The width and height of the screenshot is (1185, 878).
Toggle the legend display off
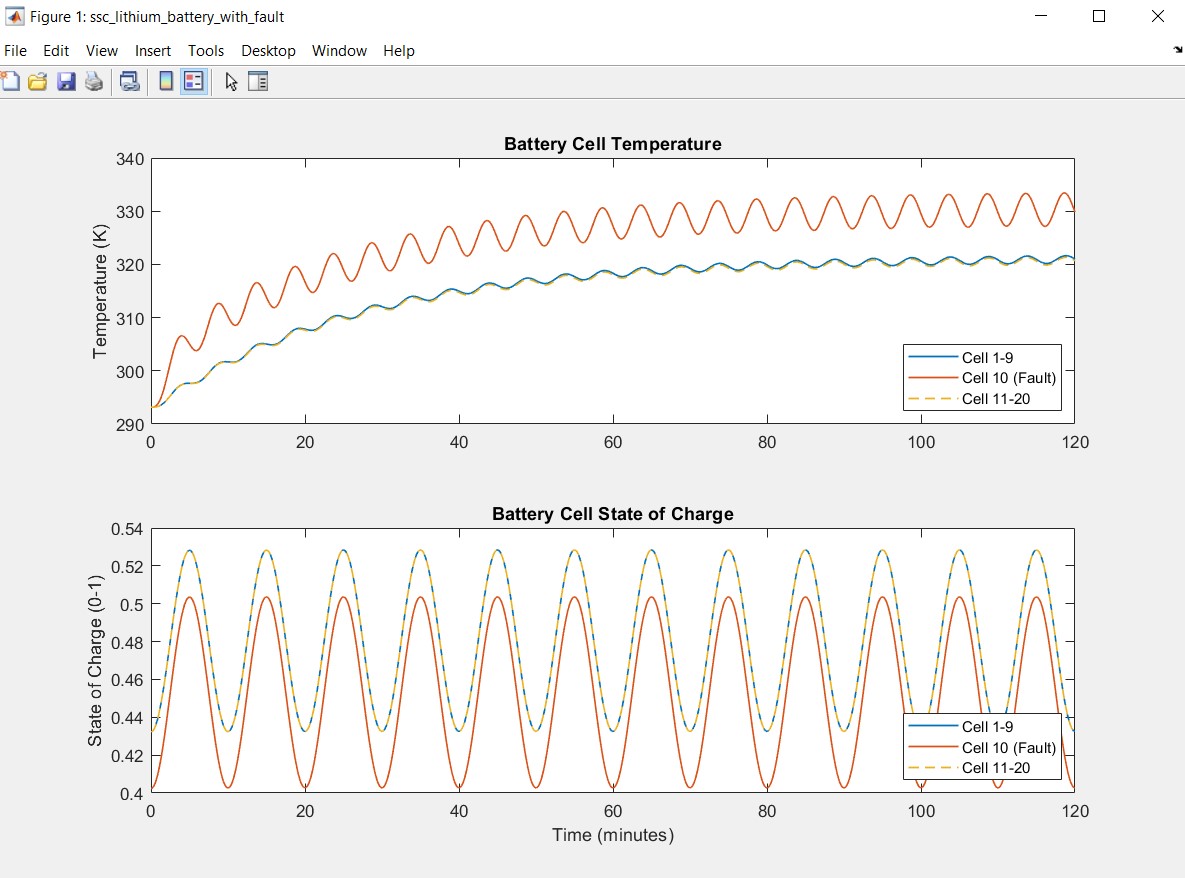192,81
